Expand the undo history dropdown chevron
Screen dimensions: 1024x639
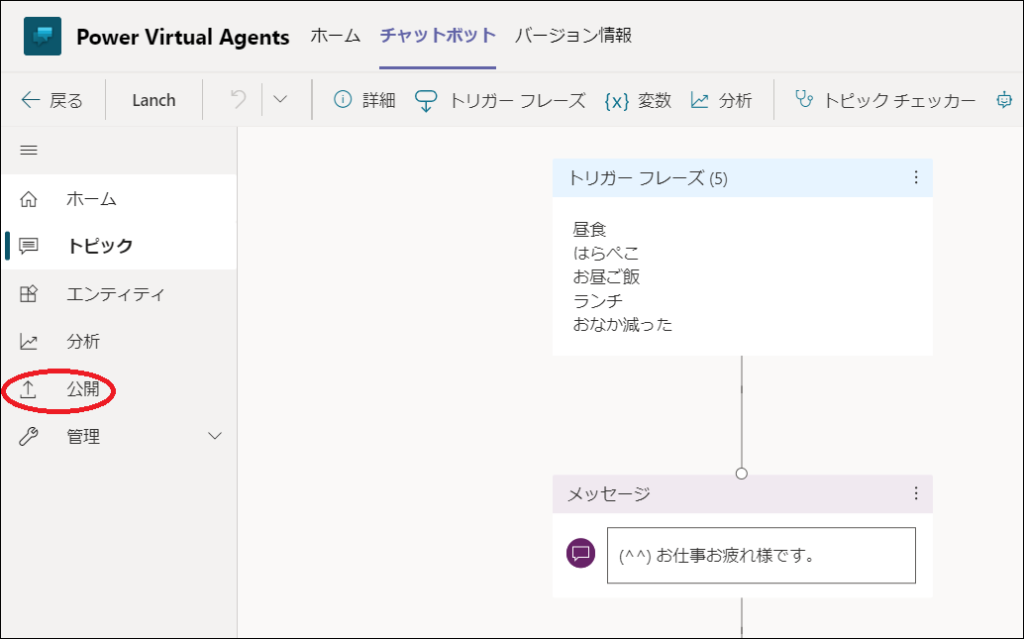click(x=280, y=99)
